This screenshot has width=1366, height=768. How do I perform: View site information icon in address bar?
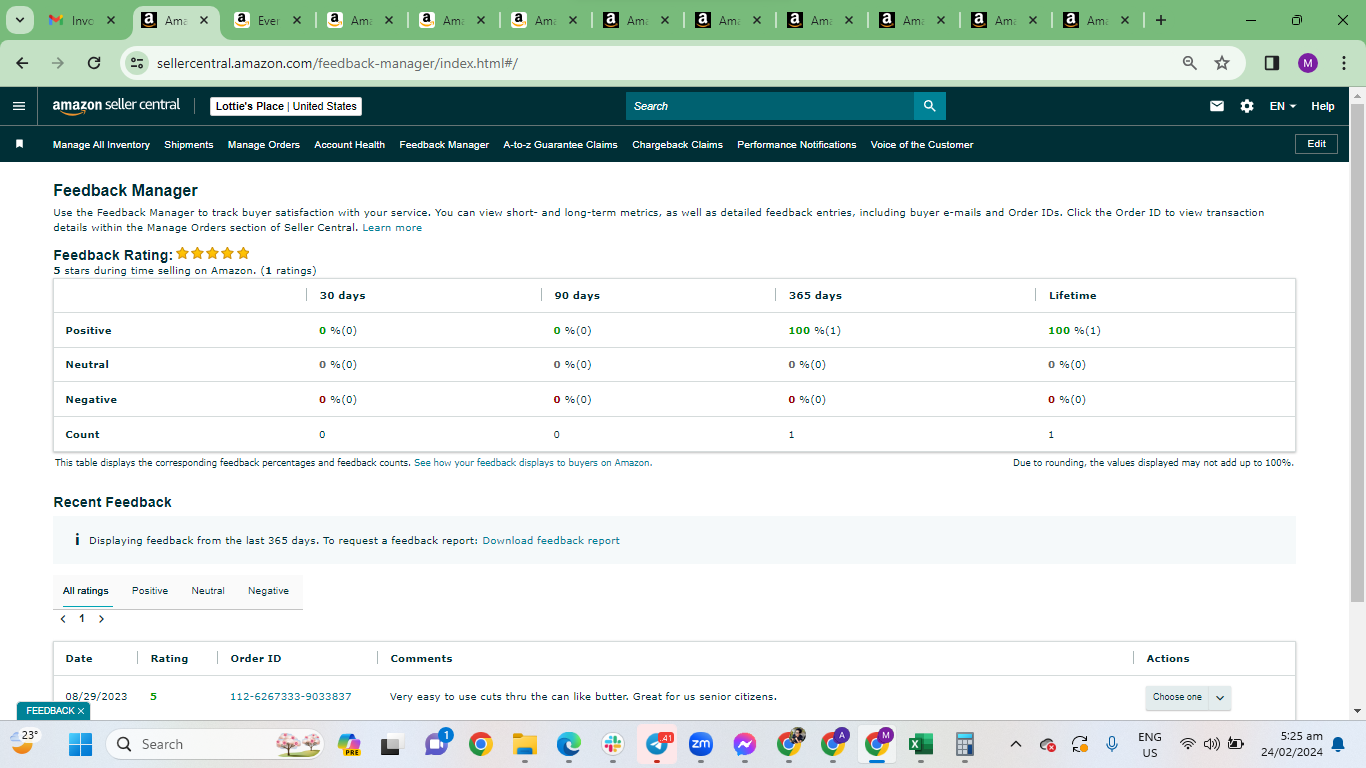click(138, 63)
